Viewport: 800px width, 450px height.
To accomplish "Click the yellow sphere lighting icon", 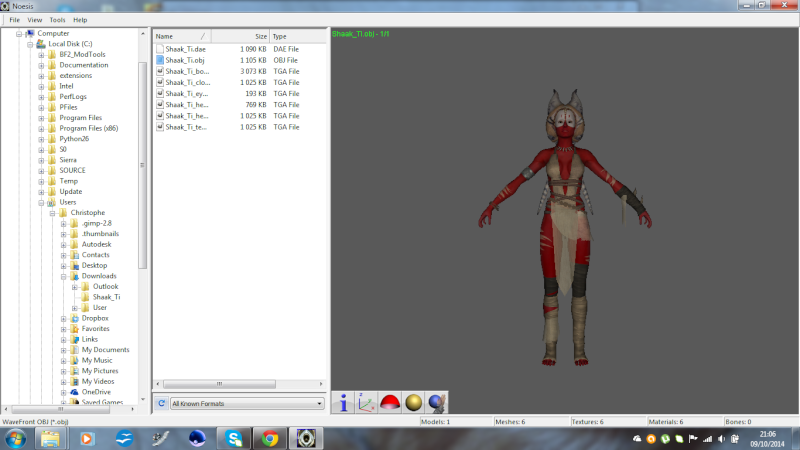I will point(413,403).
